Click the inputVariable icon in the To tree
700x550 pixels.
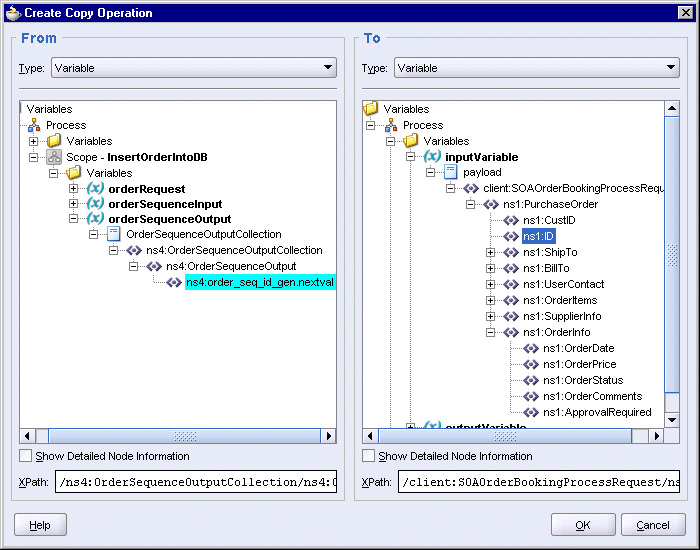(432, 157)
